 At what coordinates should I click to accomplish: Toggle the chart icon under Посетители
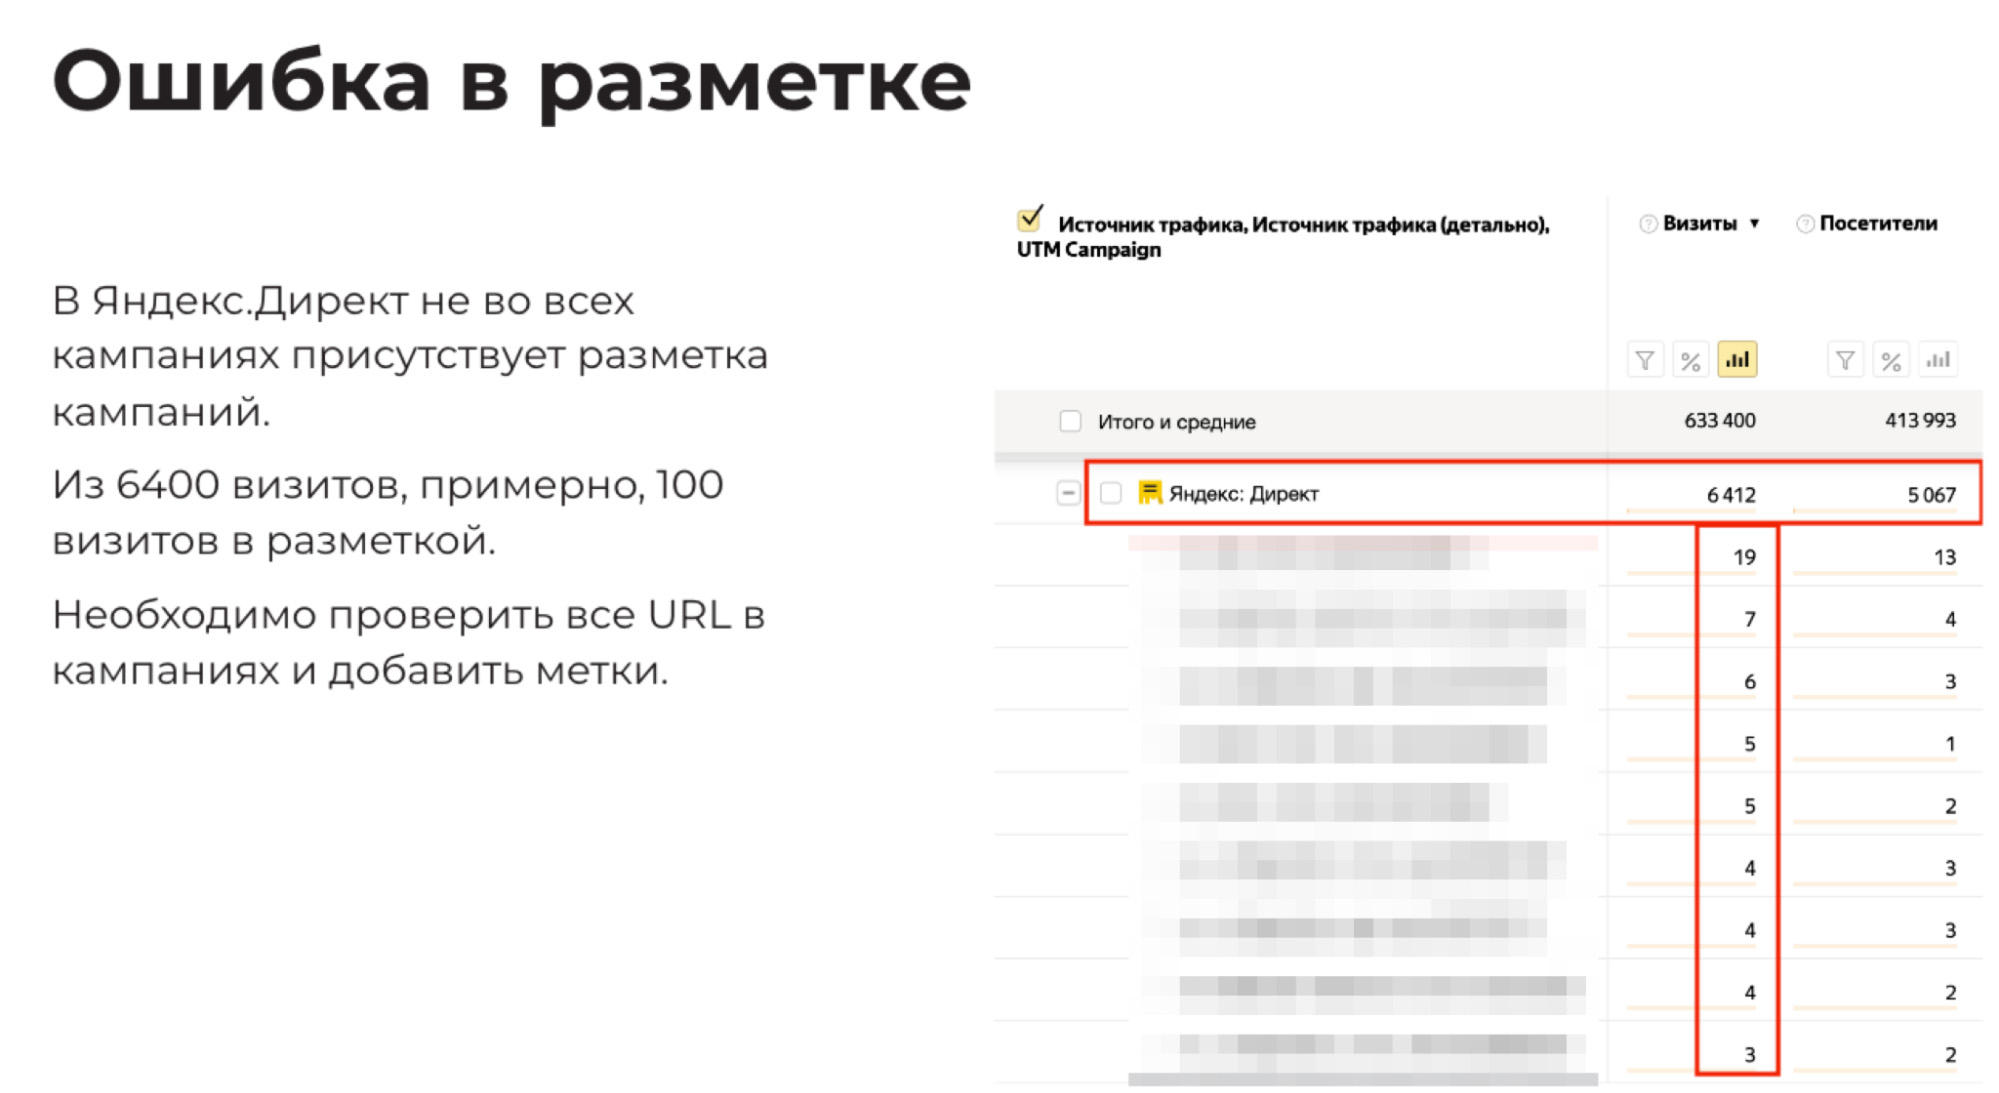pos(1938,360)
